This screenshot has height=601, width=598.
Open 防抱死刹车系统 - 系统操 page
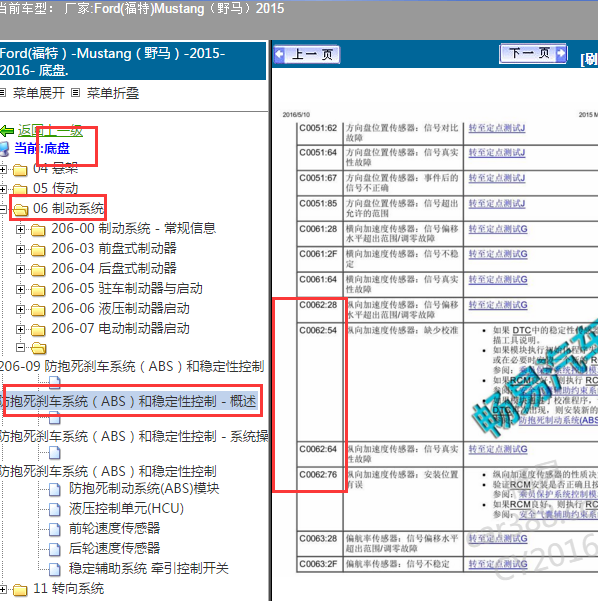tap(134, 436)
